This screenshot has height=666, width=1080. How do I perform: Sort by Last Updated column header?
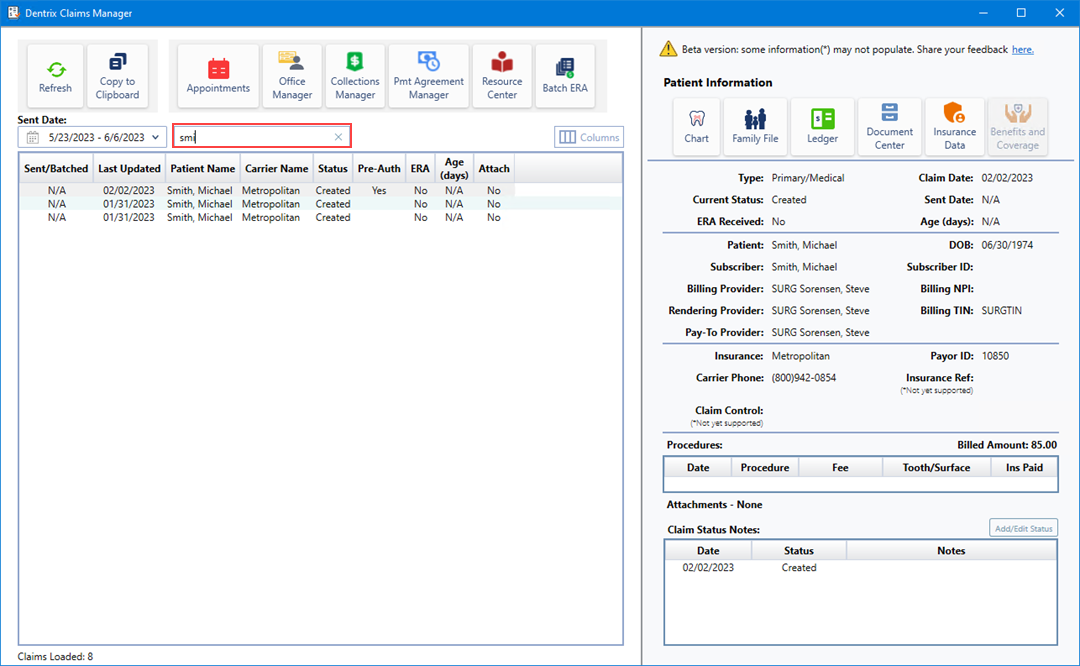point(129,168)
